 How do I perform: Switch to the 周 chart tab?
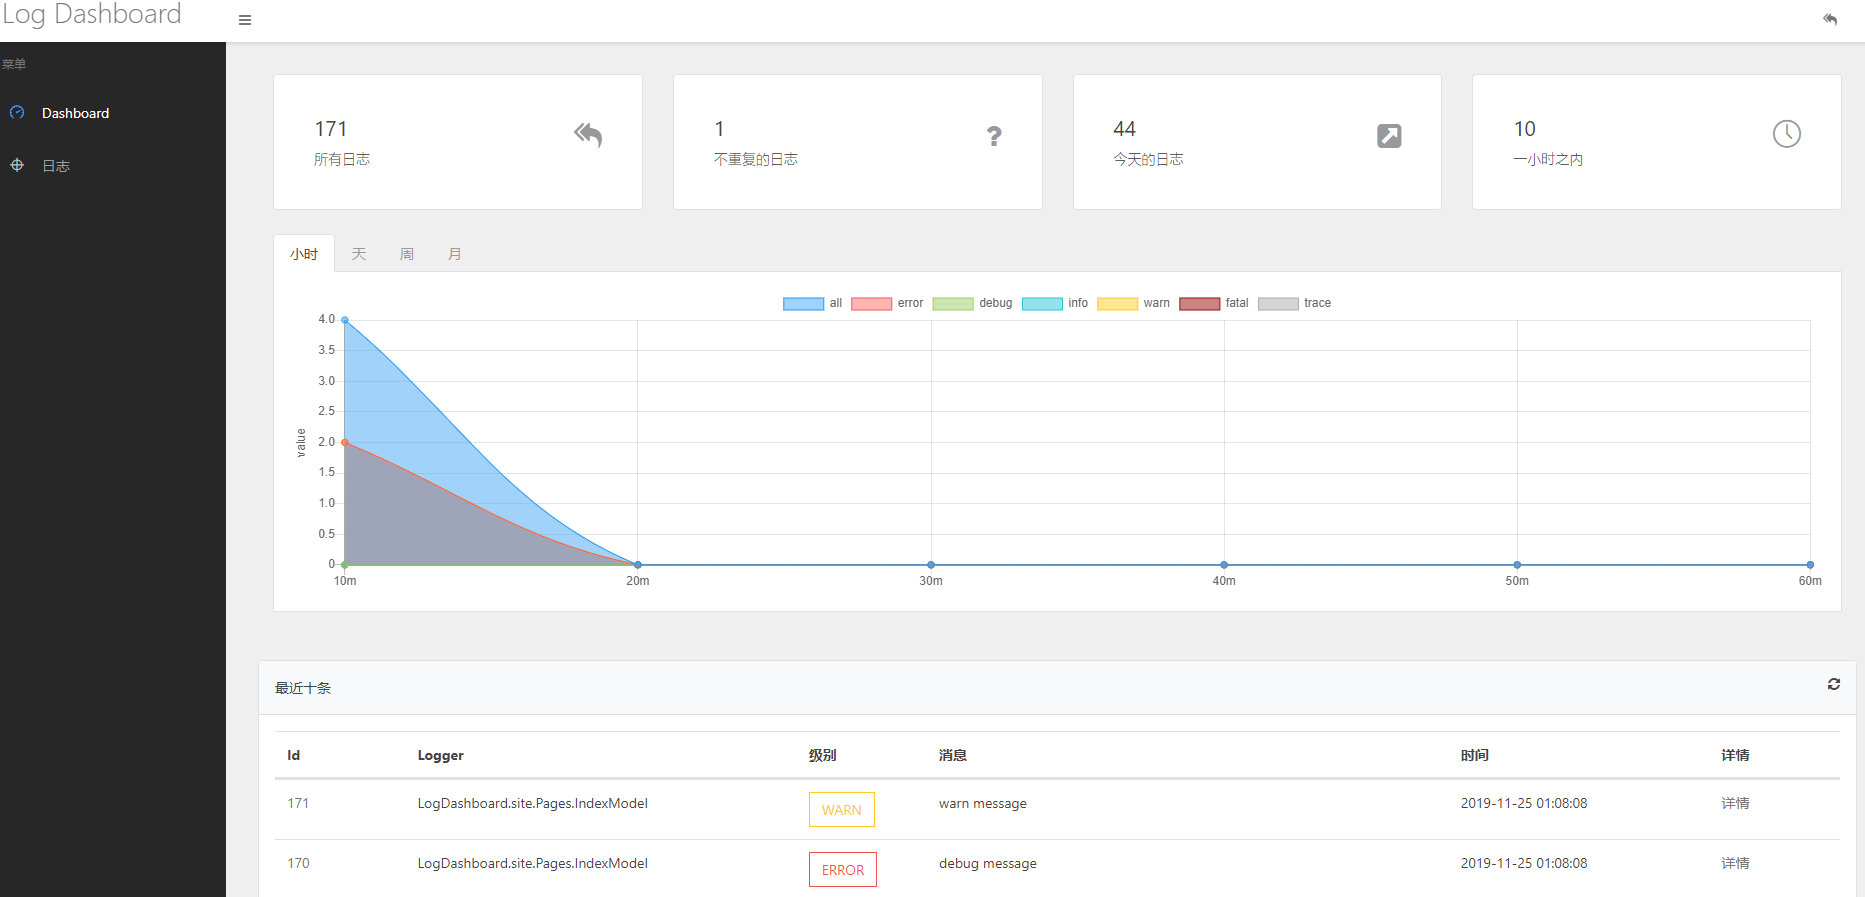[x=407, y=254]
